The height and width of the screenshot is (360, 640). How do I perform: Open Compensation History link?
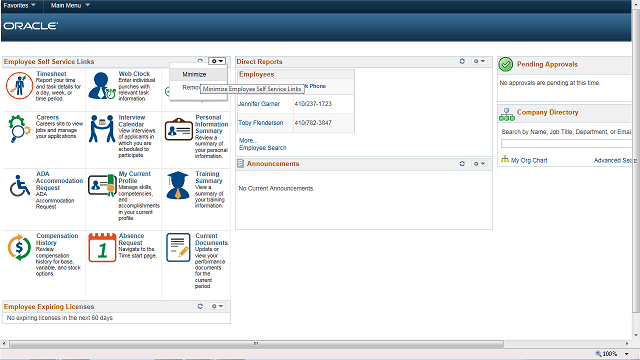pyautogui.click(x=57, y=239)
